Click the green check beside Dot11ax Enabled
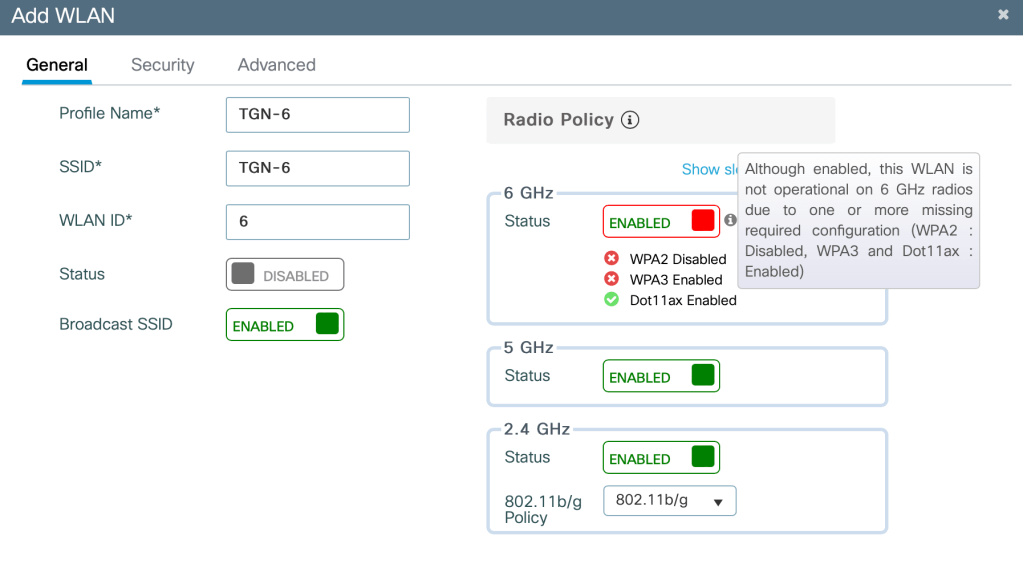Image resolution: width=1023 pixels, height=576 pixels. click(x=612, y=300)
